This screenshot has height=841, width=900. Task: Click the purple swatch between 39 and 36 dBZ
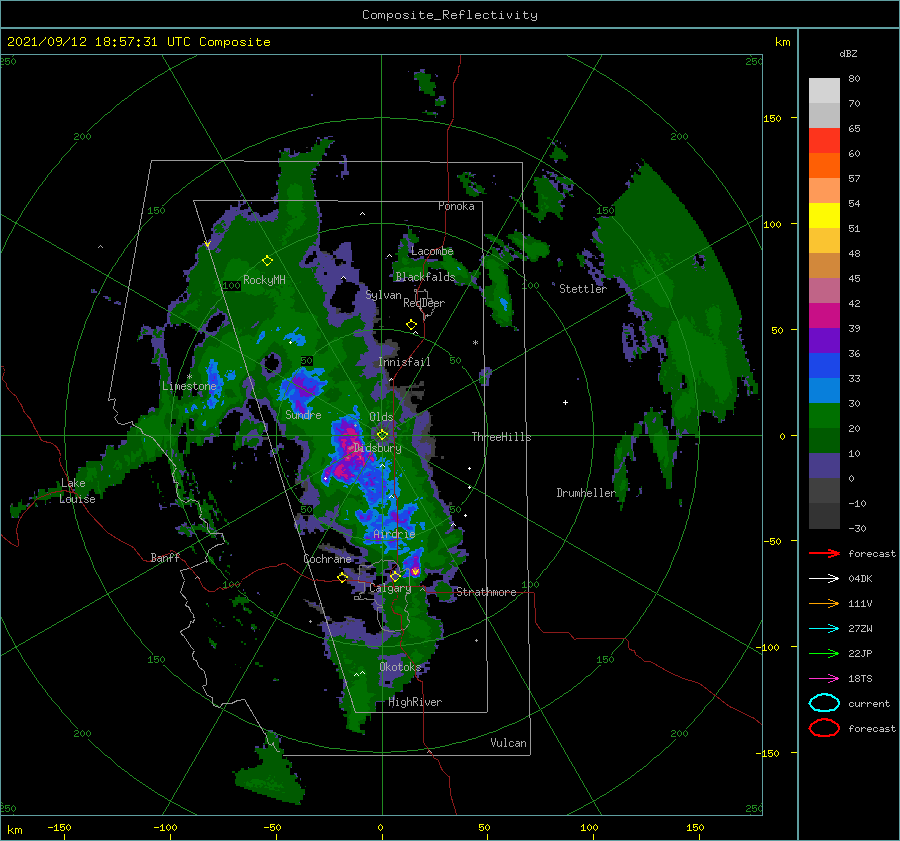pyautogui.click(x=824, y=341)
